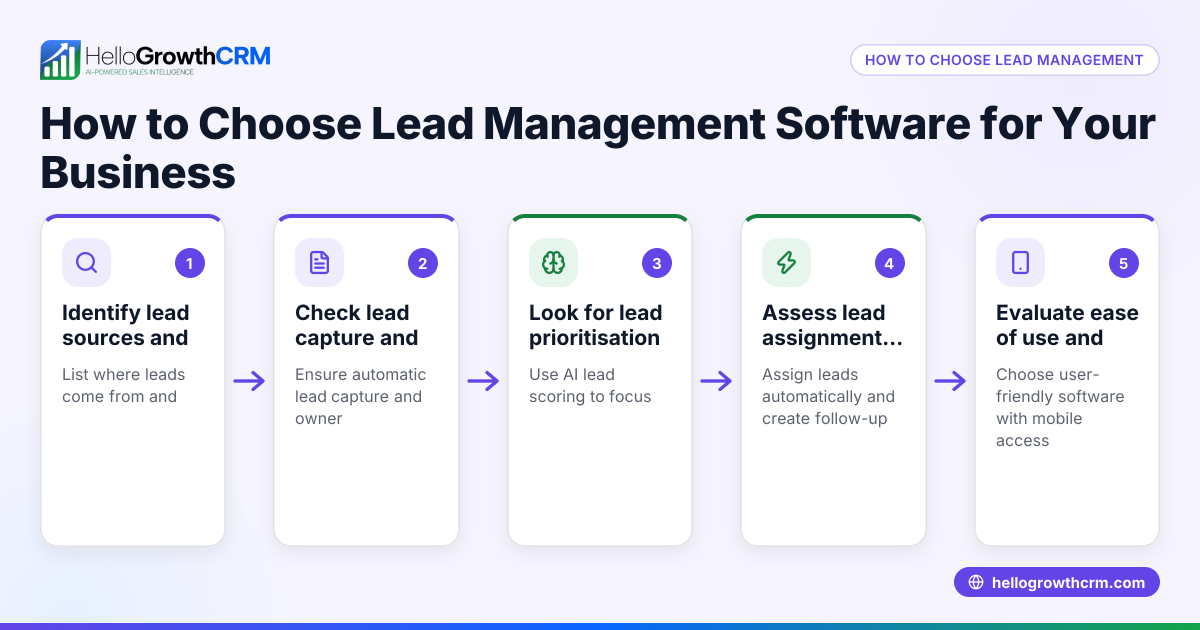Click the HOW TO CHOOSE LEAD MANAGEMENT tag
The width and height of the screenshot is (1200, 630).
[x=1004, y=60]
